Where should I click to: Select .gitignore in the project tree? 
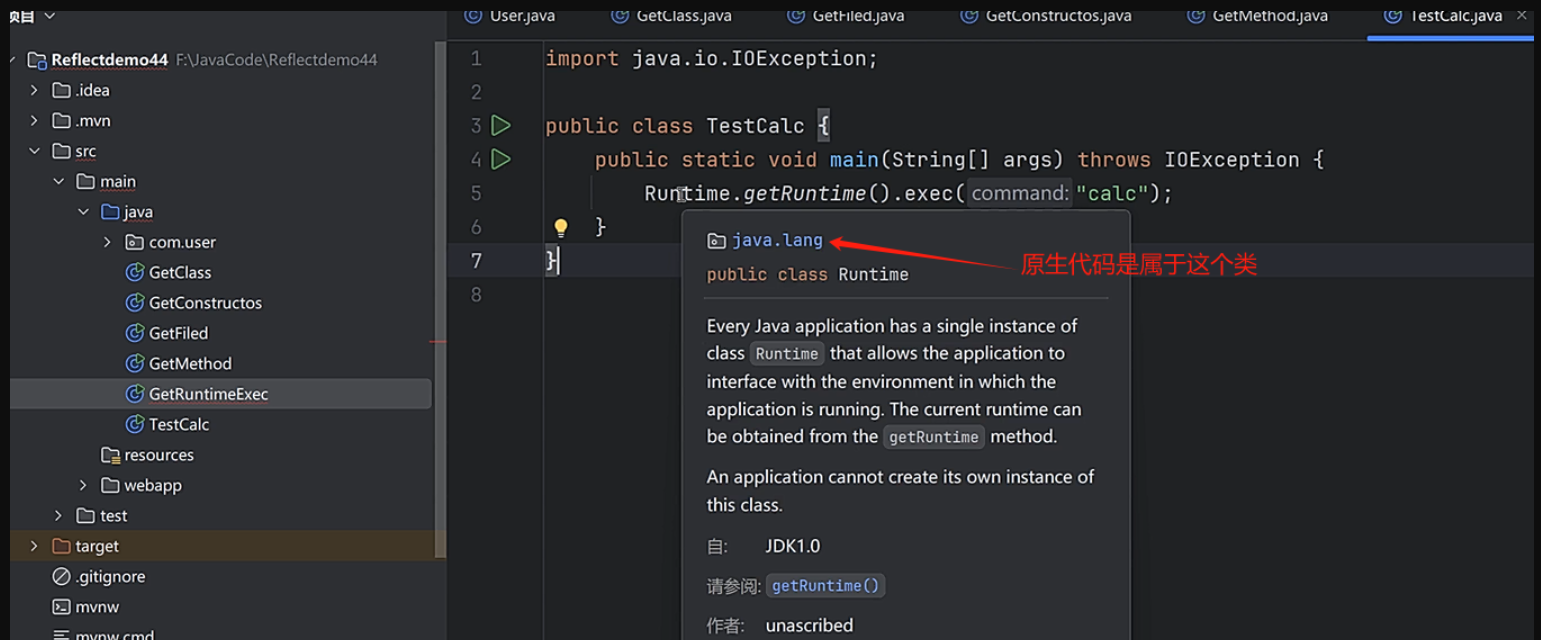tap(110, 576)
